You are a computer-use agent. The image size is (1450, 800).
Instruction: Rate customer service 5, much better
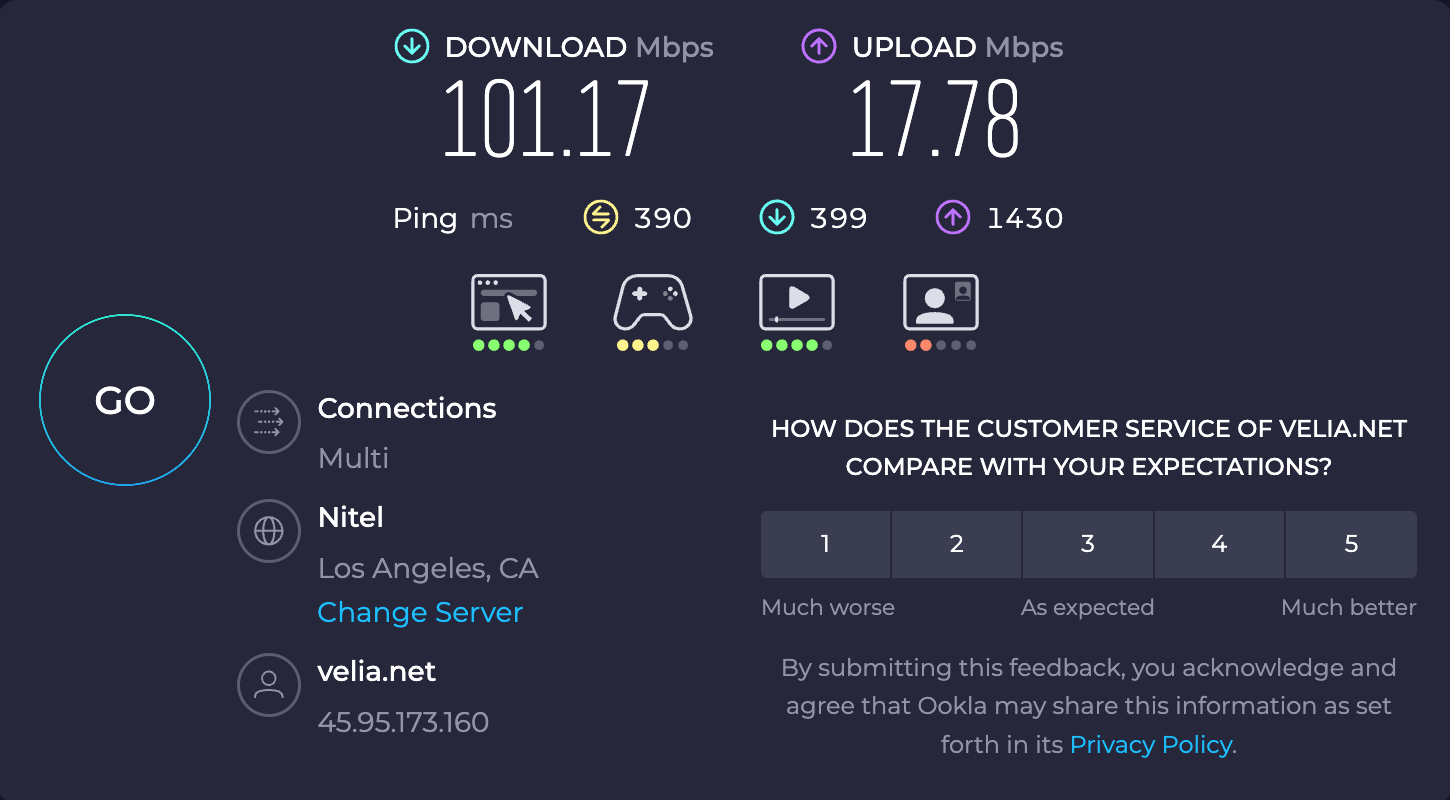coord(1351,544)
